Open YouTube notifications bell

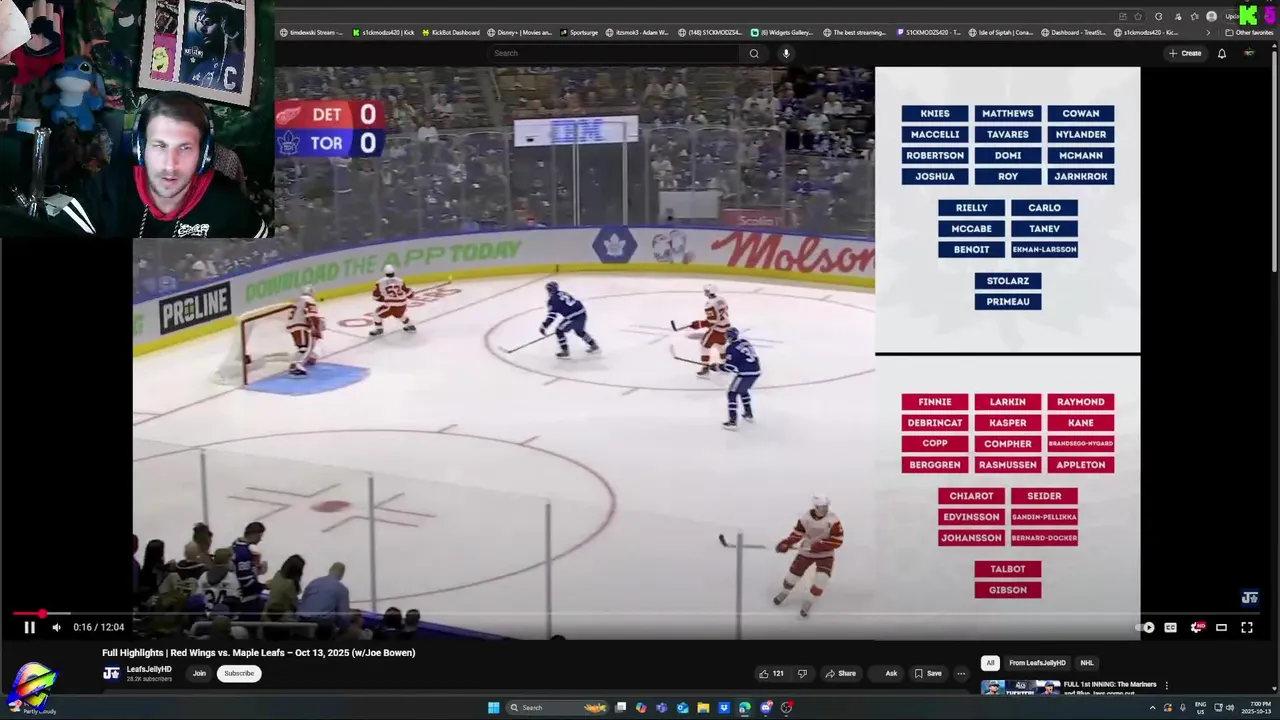click(1222, 53)
